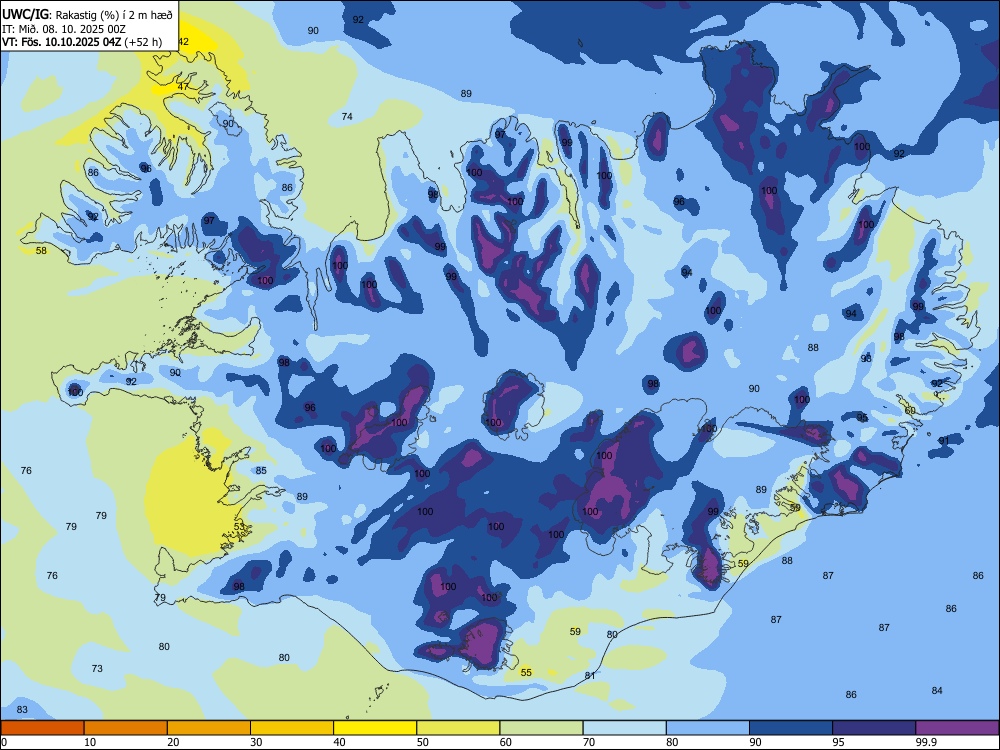Click the map value '74'

coord(347,117)
